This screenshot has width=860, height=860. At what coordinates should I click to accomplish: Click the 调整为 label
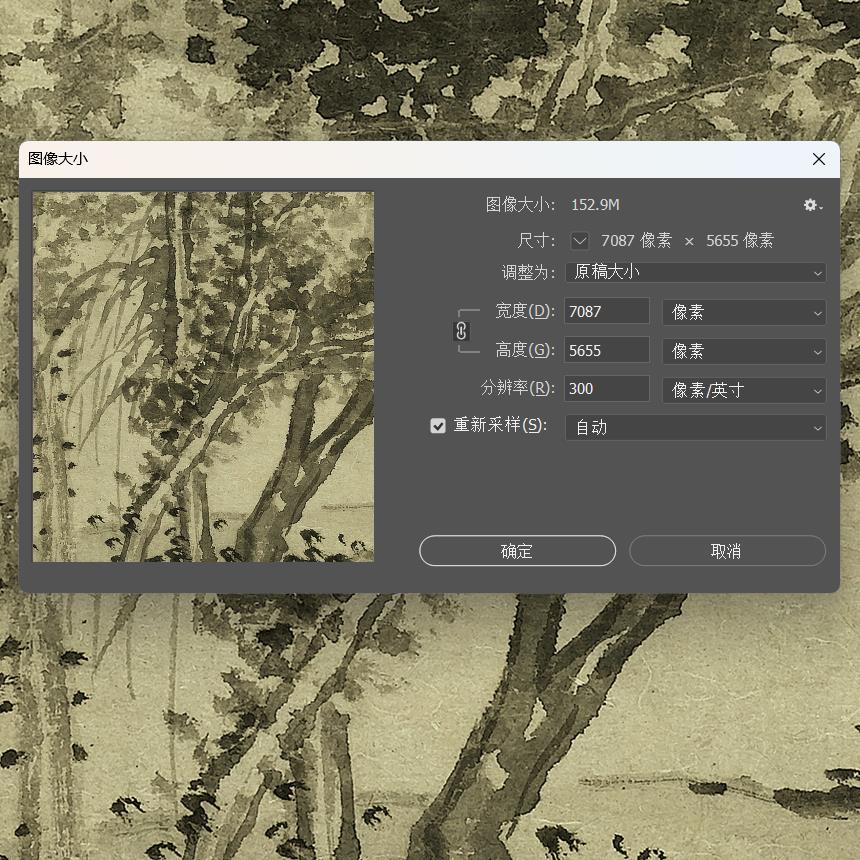tap(528, 273)
